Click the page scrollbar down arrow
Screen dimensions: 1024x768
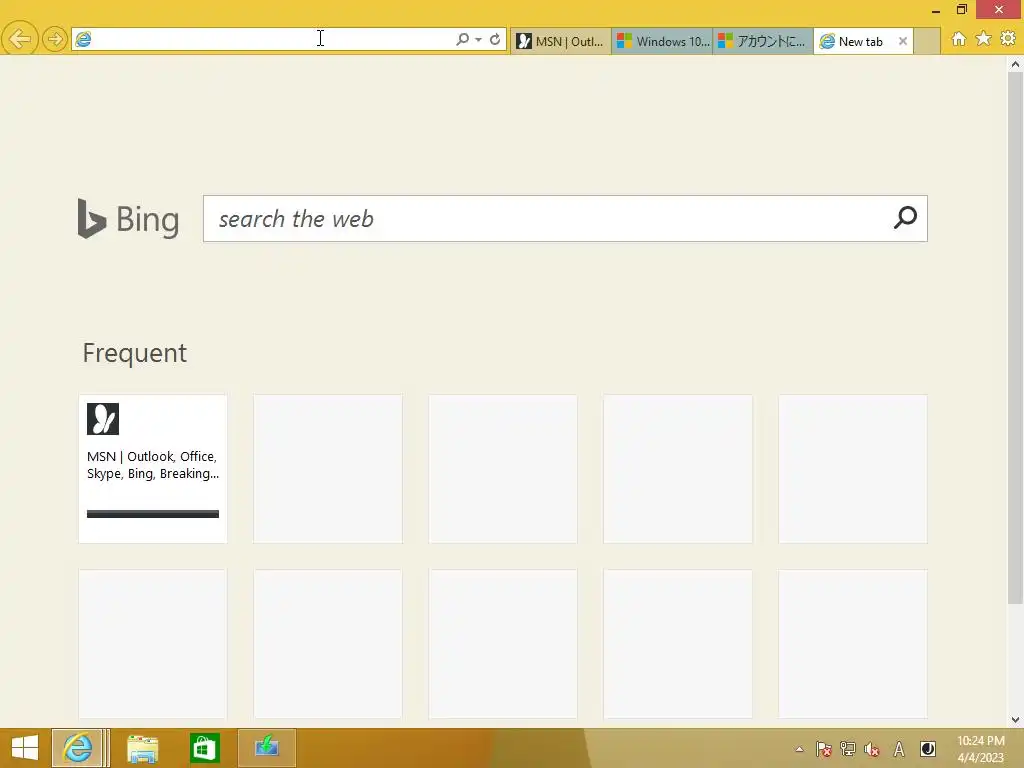1015,720
